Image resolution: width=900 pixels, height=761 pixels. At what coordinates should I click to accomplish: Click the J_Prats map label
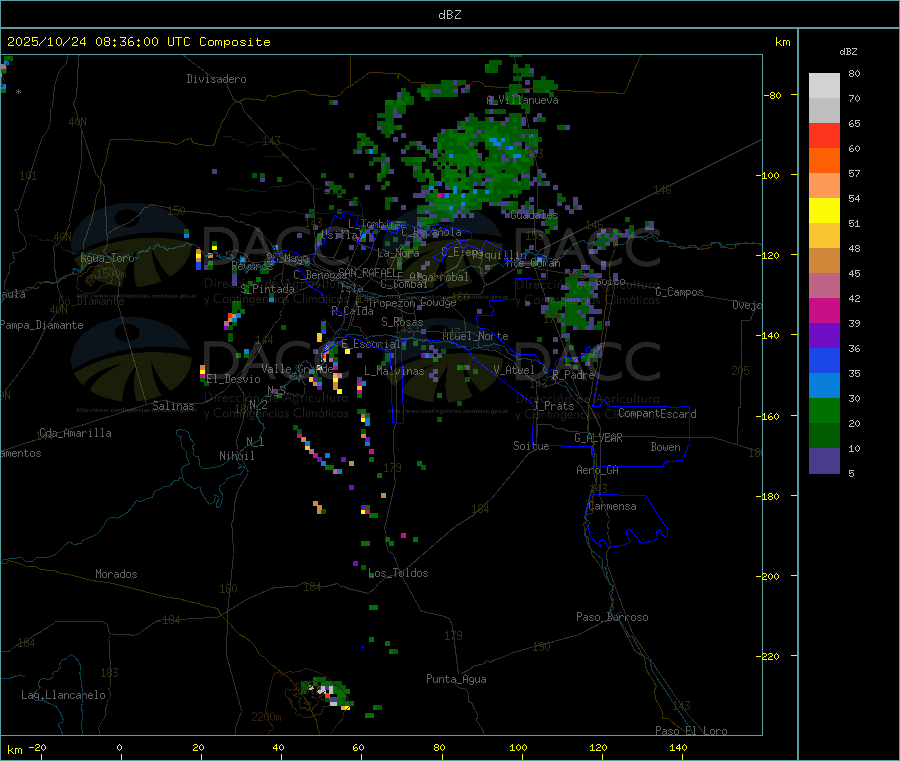(x=554, y=406)
